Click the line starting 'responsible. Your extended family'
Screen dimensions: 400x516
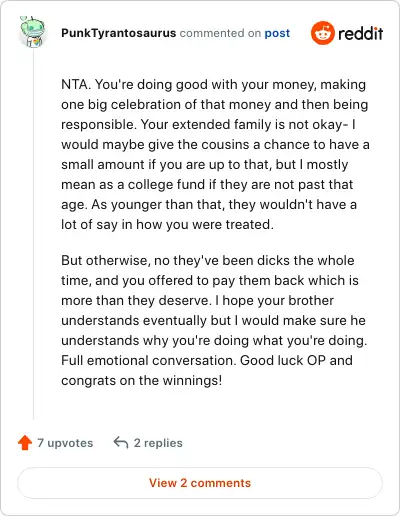click(x=208, y=124)
